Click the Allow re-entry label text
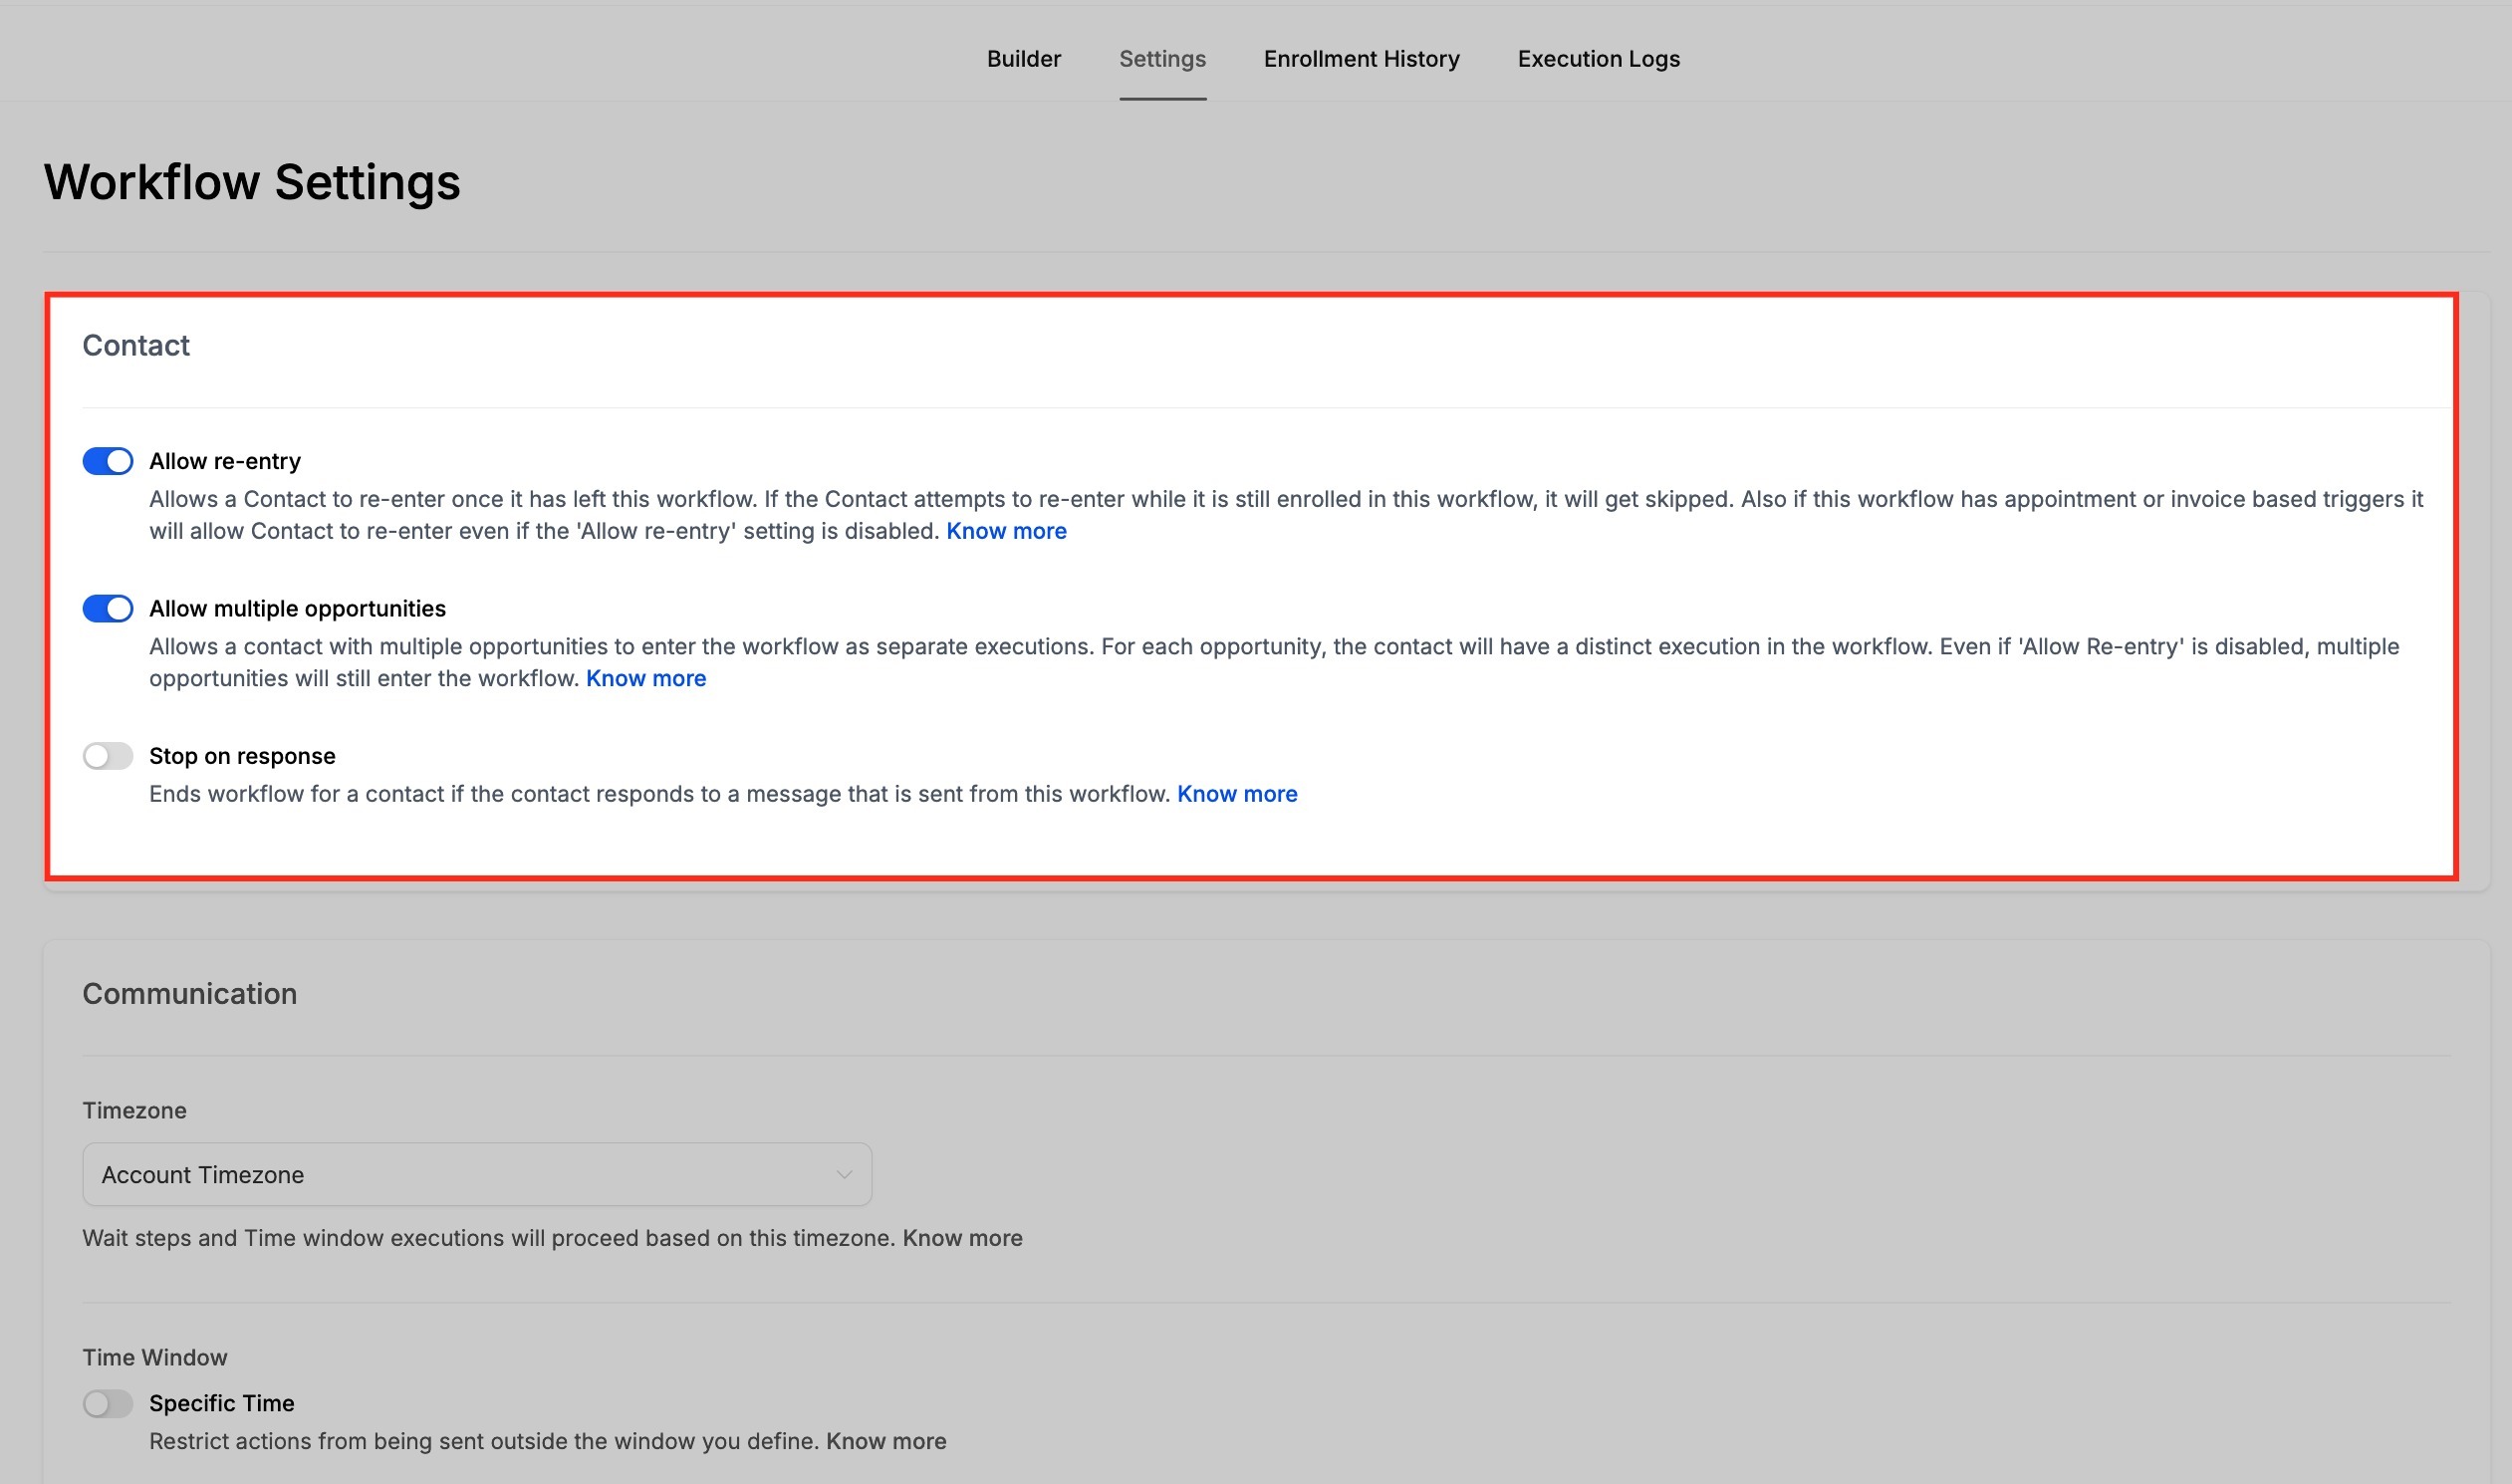The height and width of the screenshot is (1484, 2512). pyautogui.click(x=225, y=461)
